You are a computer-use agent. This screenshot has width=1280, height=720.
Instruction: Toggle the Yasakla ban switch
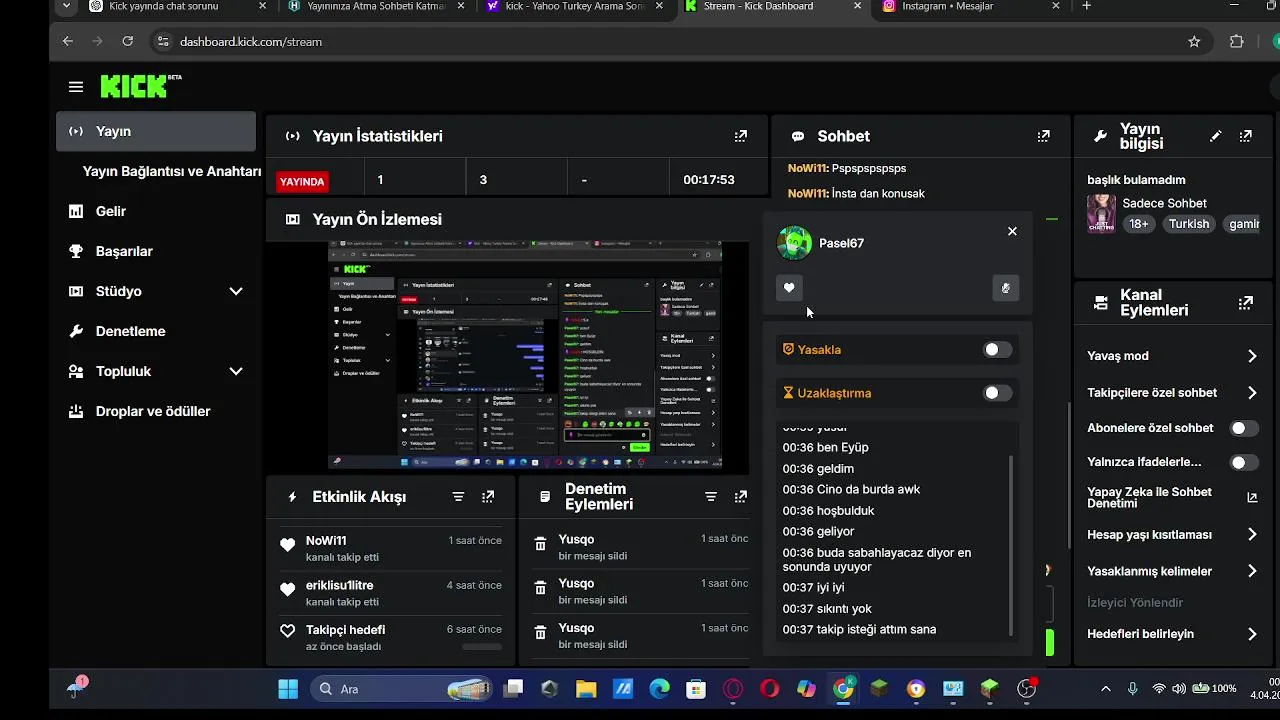pos(997,350)
